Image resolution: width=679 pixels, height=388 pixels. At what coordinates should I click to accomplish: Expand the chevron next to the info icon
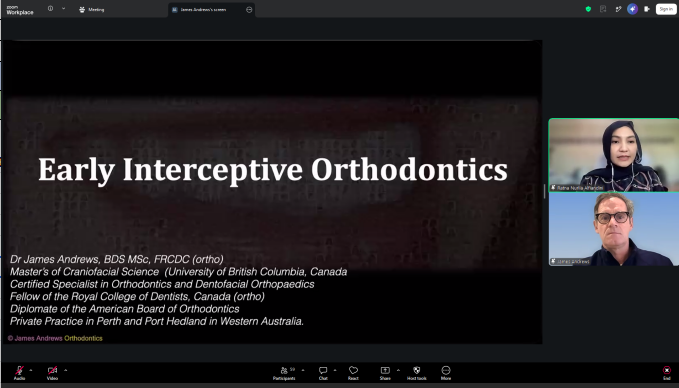[x=63, y=9]
